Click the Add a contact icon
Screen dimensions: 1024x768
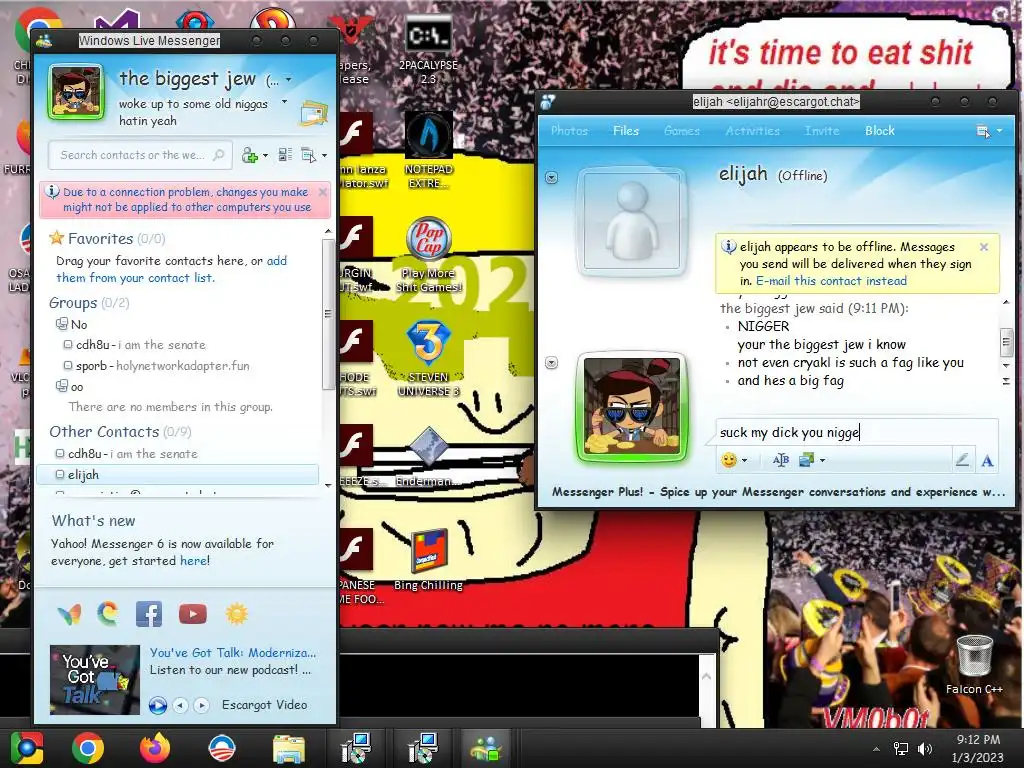pos(249,155)
